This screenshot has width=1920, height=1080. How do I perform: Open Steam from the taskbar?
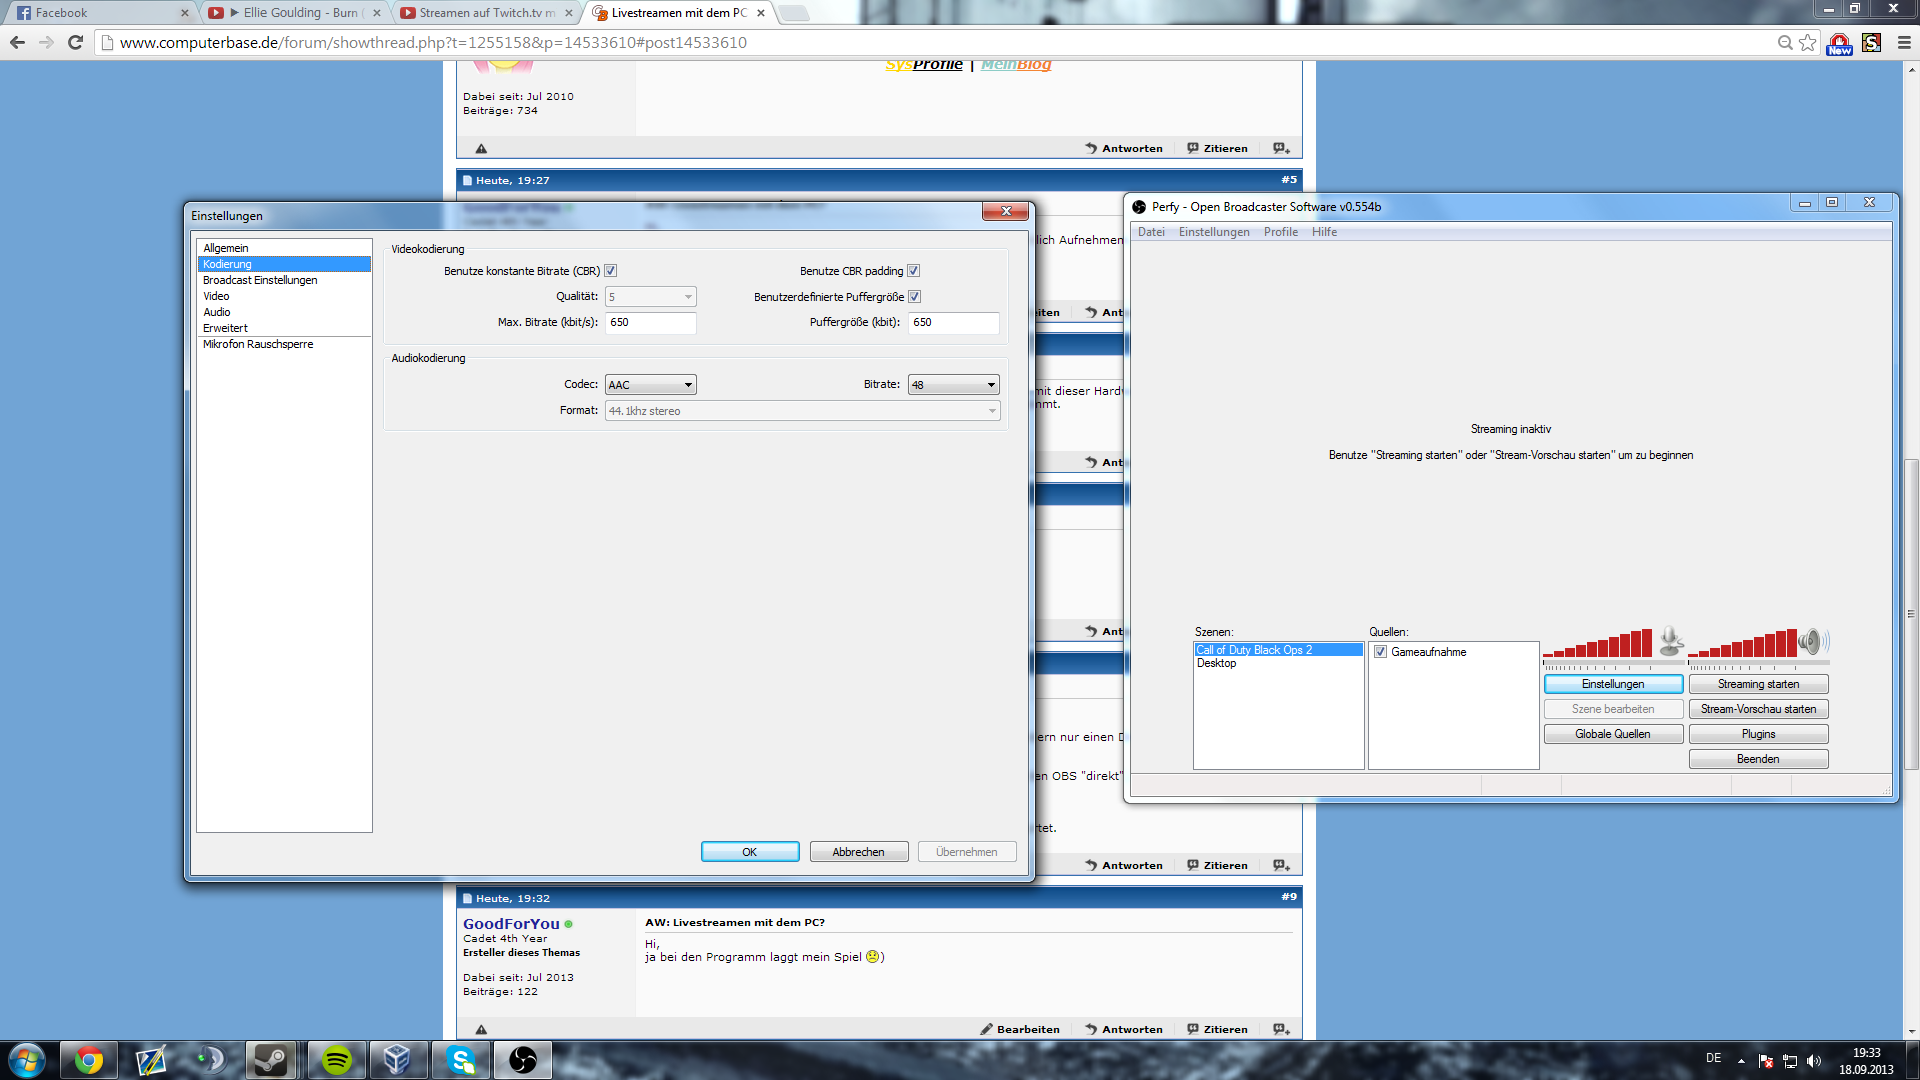pyautogui.click(x=270, y=1060)
